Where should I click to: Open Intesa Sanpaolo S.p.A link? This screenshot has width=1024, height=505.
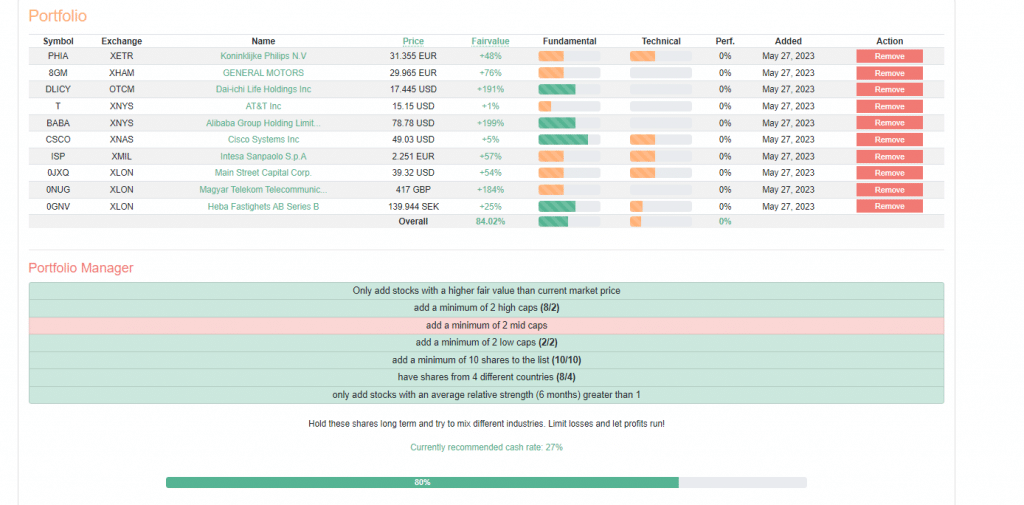[x=263, y=157]
